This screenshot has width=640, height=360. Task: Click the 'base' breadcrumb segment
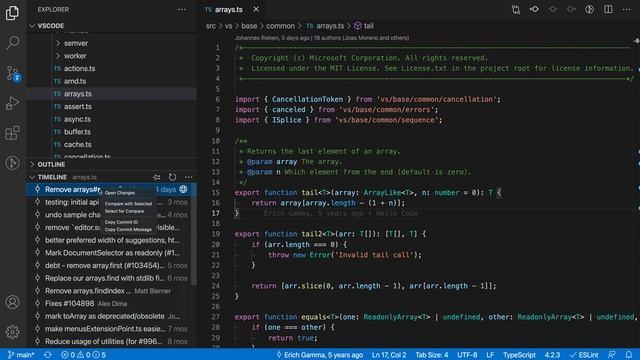[249, 26]
